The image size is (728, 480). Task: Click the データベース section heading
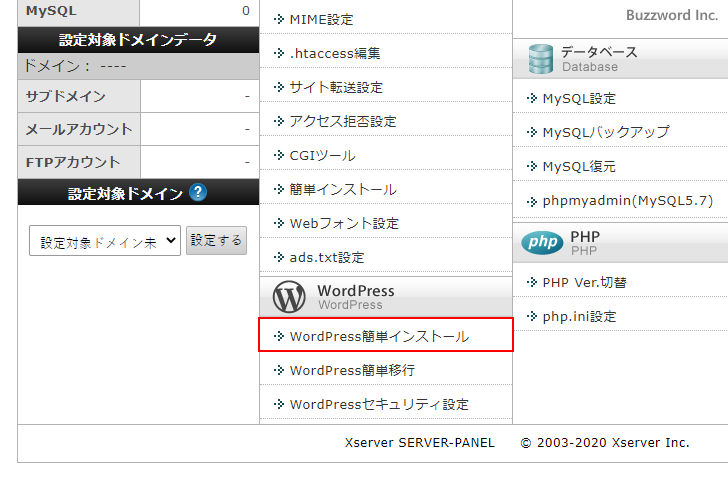[x=599, y=52]
